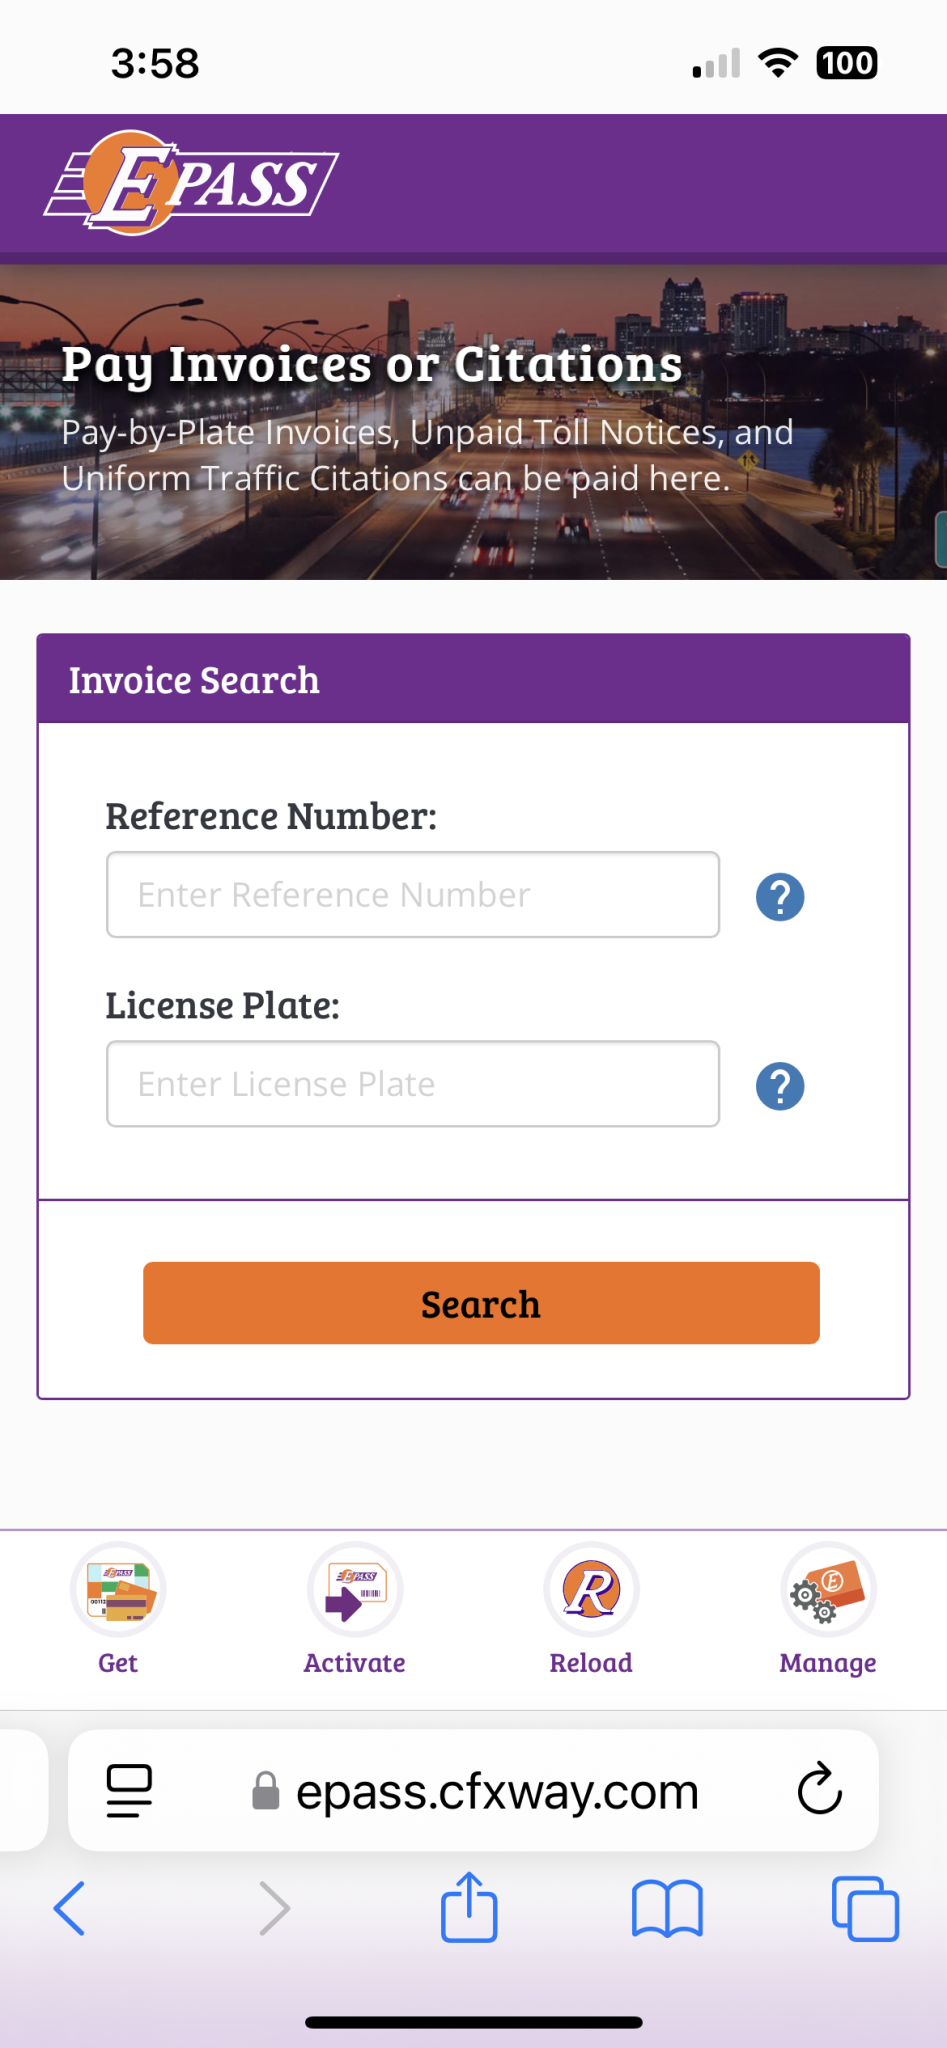This screenshot has height=2048, width=947.
Task: Tap the Reload account icon
Action: (x=591, y=1590)
